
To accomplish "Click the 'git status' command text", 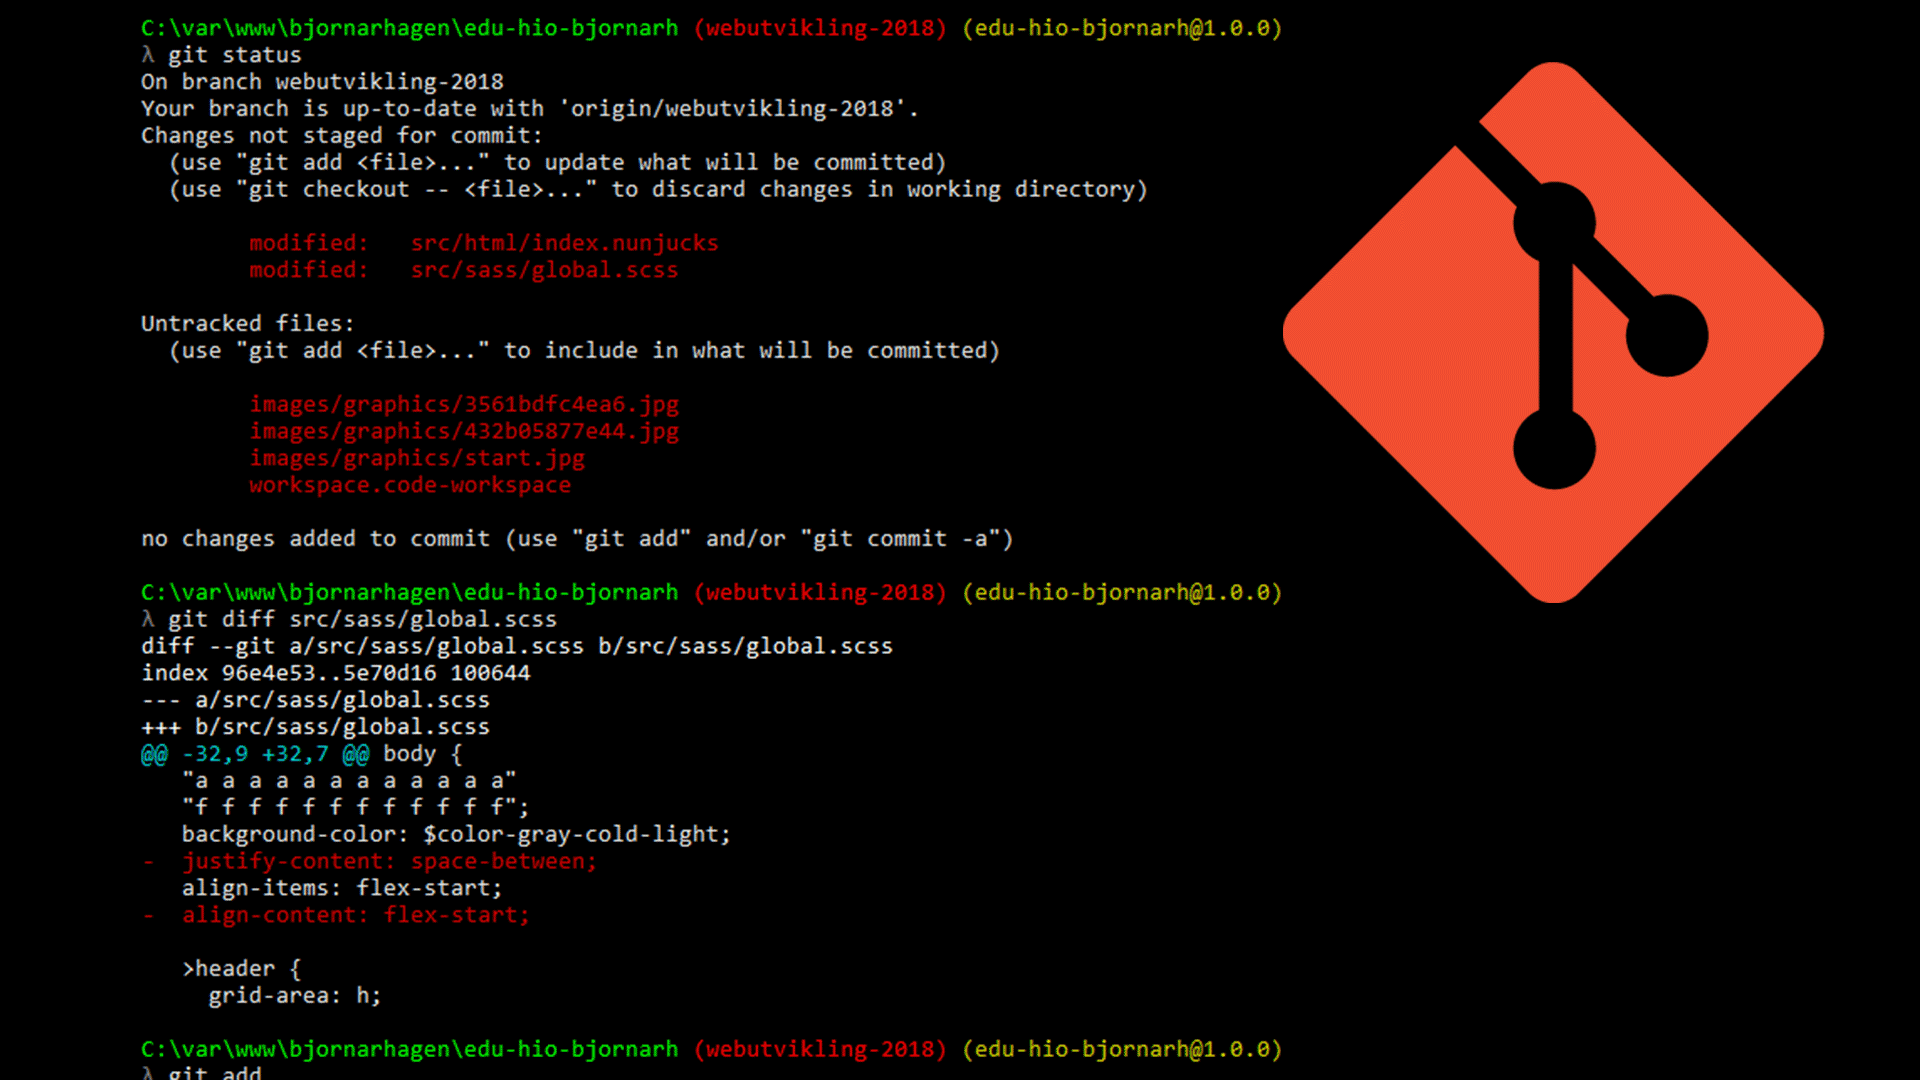I will click(234, 55).
